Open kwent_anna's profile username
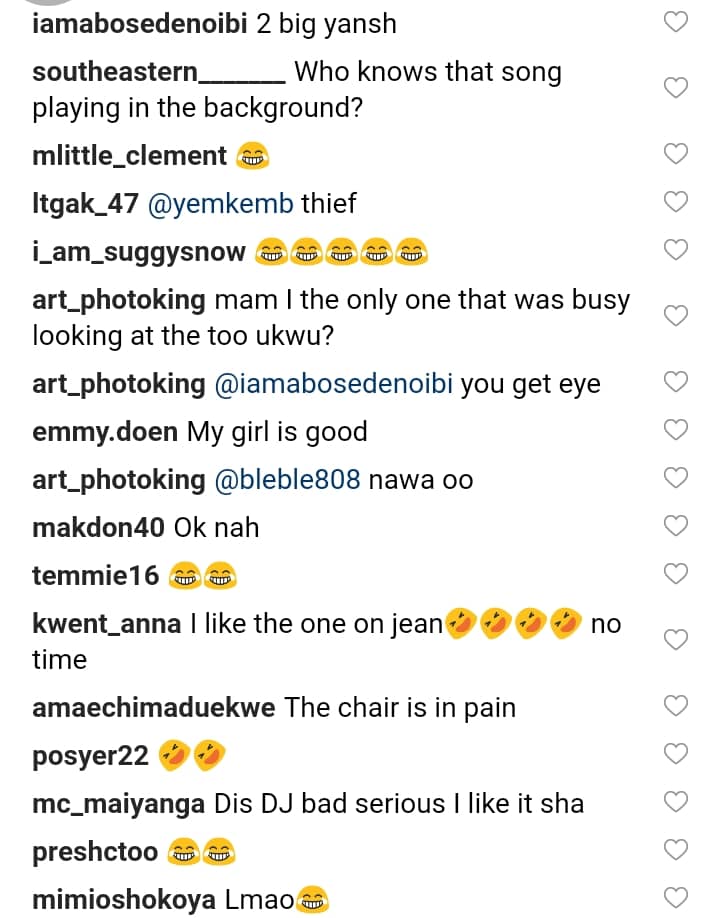720x918 pixels. (x=107, y=625)
